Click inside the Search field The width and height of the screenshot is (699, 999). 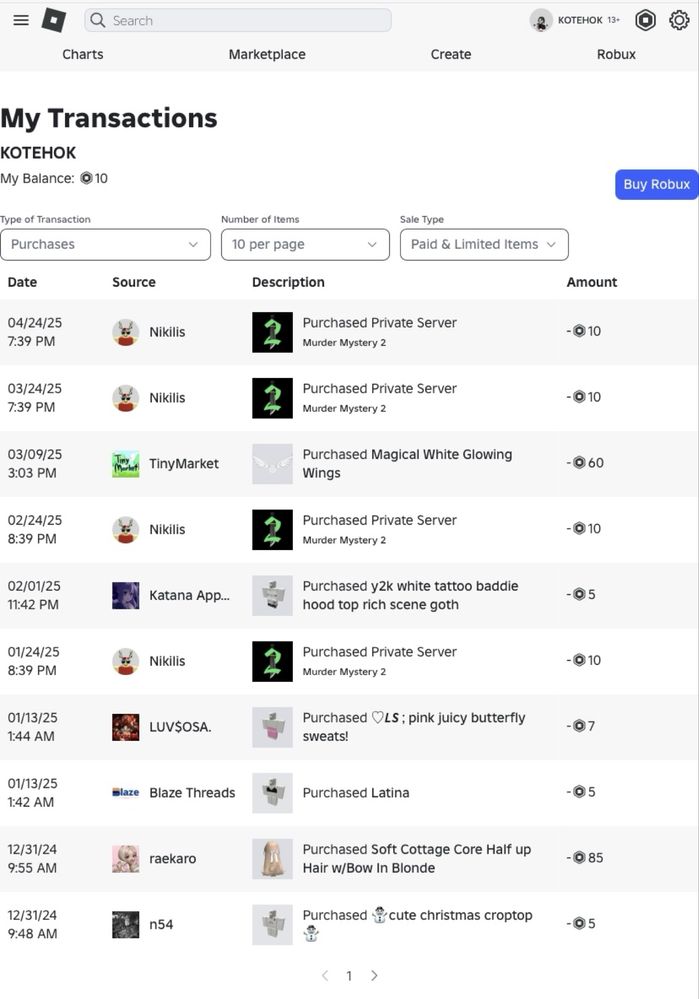coord(238,20)
